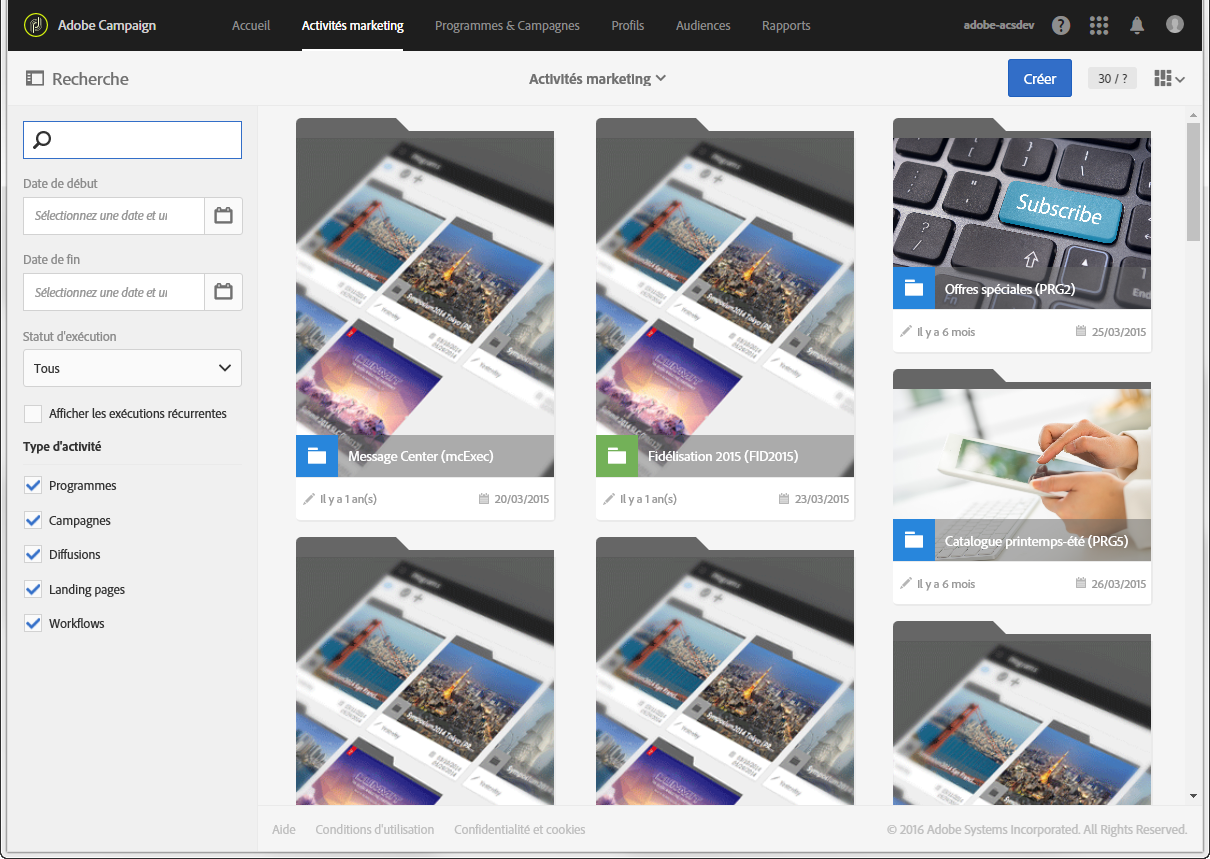Image resolution: width=1210 pixels, height=859 pixels.
Task: Click the Catalogue printemps-été (PRGS) title
Action: 1036,541
